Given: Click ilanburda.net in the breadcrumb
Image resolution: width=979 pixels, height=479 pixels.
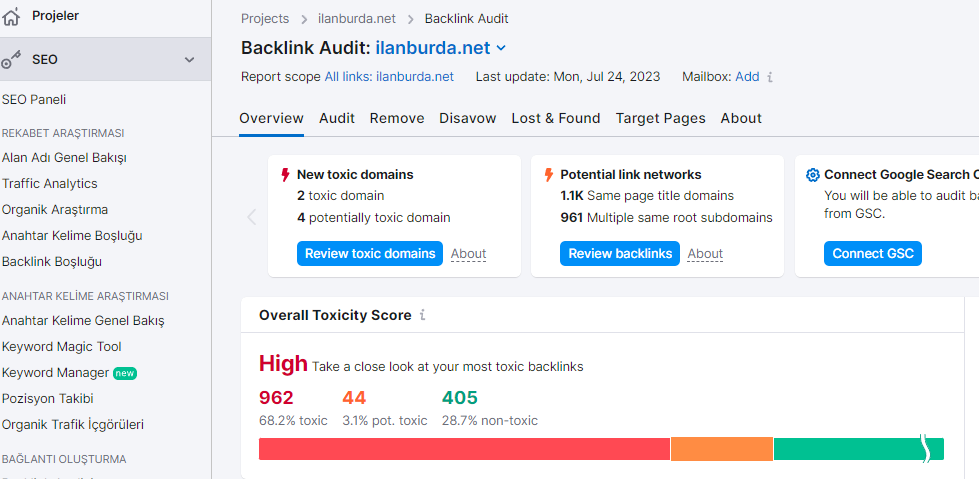Looking at the screenshot, I should click(357, 19).
